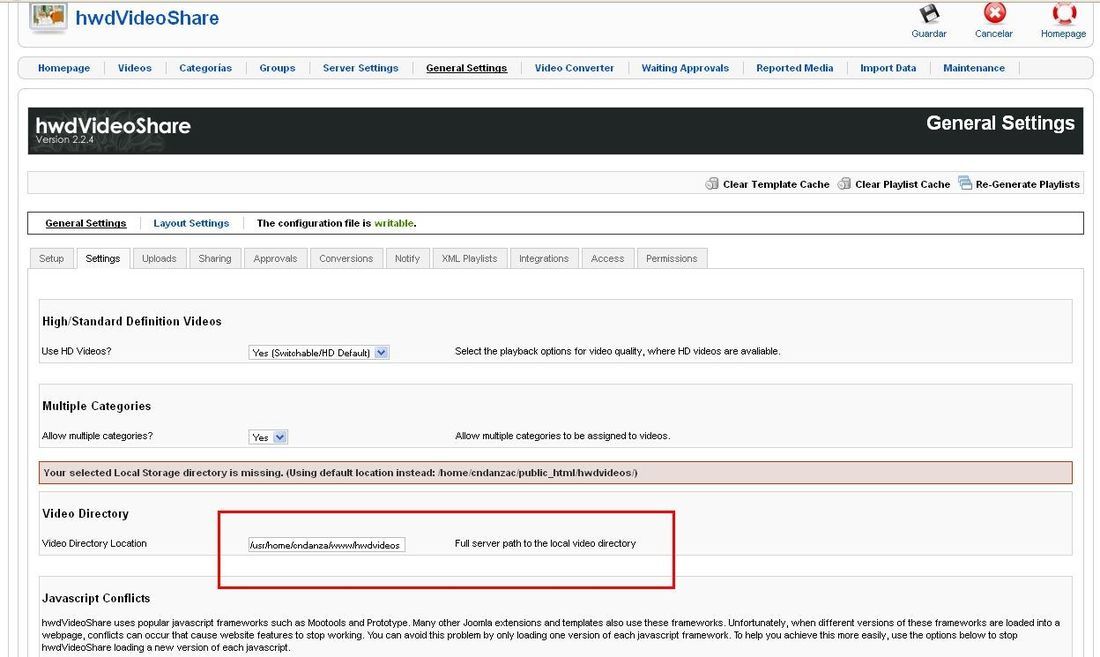Switch to the Settings tab
1100x657 pixels.
pos(103,258)
